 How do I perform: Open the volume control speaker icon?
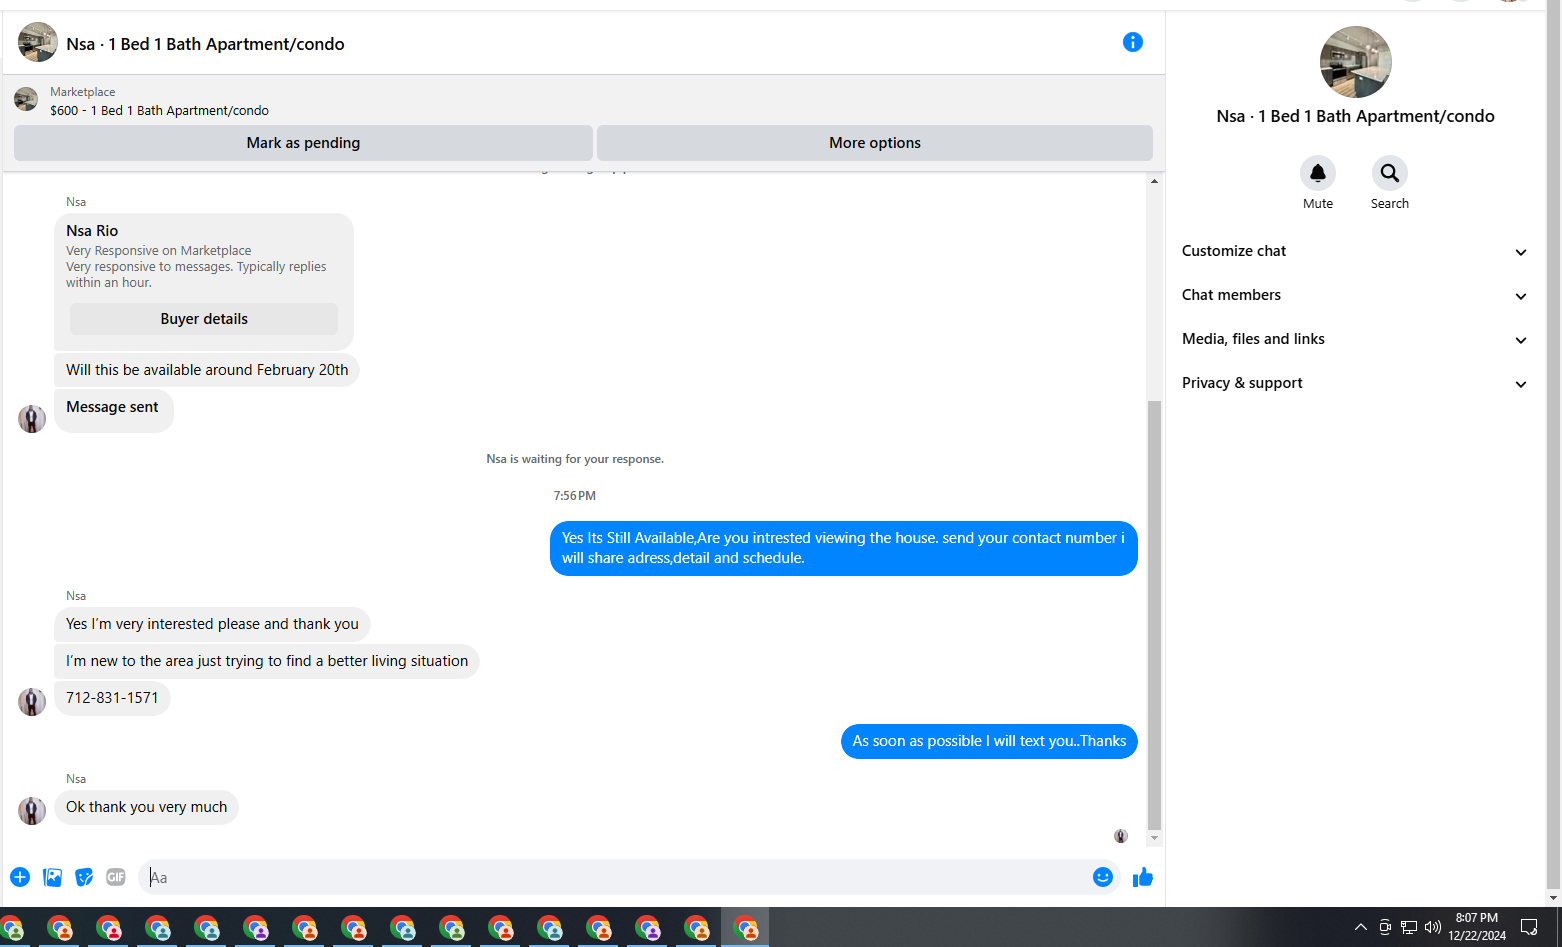pyautogui.click(x=1432, y=927)
